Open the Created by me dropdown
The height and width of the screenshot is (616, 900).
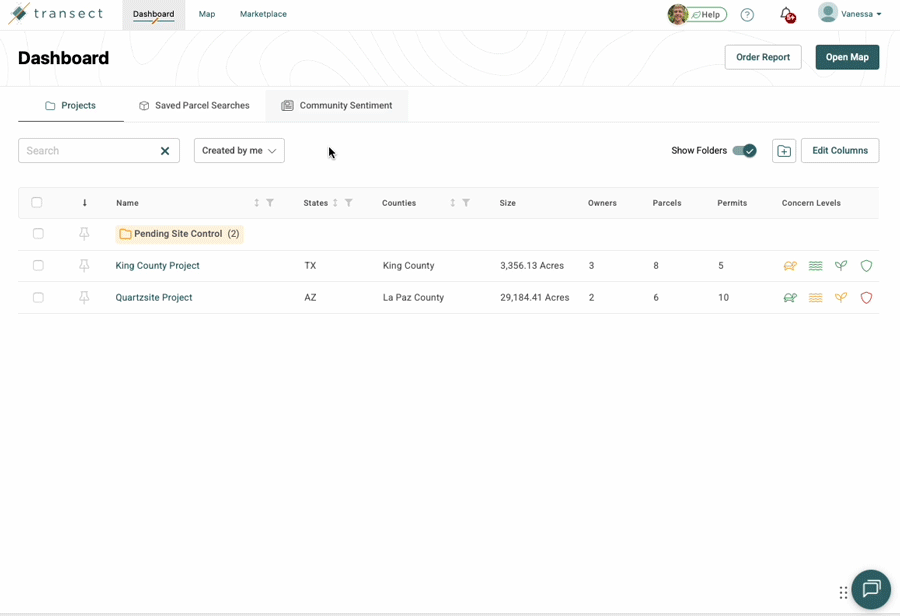(239, 150)
